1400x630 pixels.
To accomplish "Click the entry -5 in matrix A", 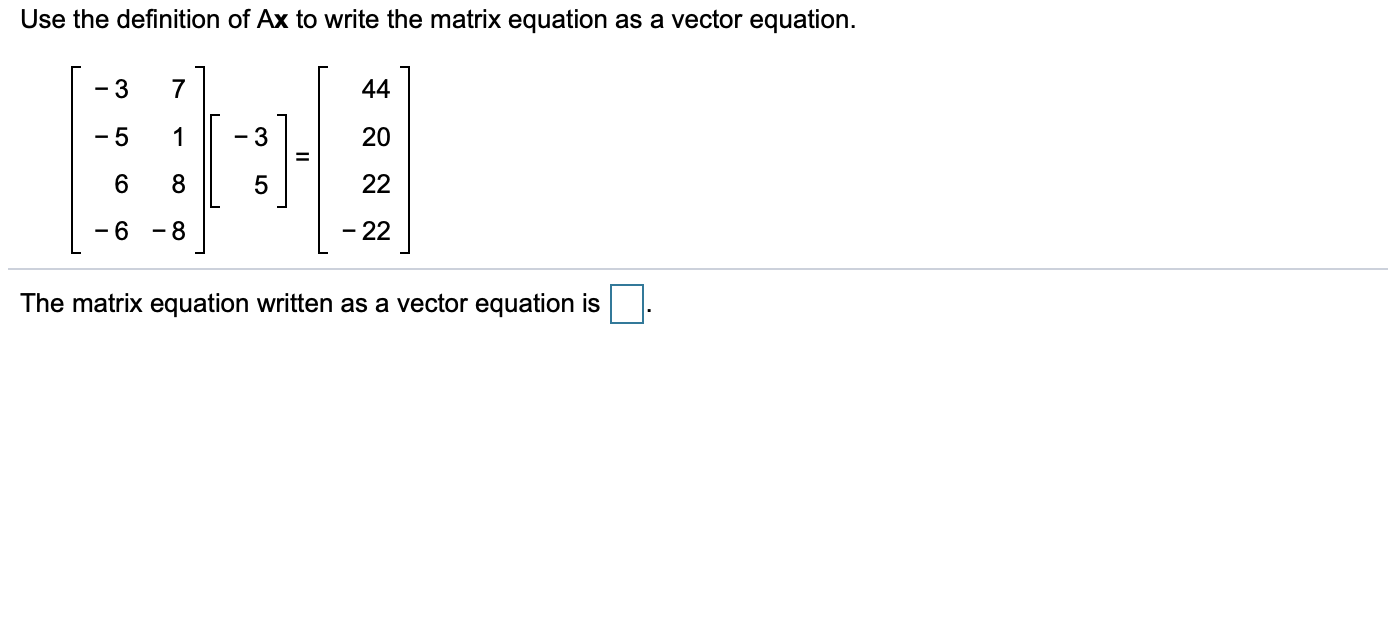I will (116, 137).
